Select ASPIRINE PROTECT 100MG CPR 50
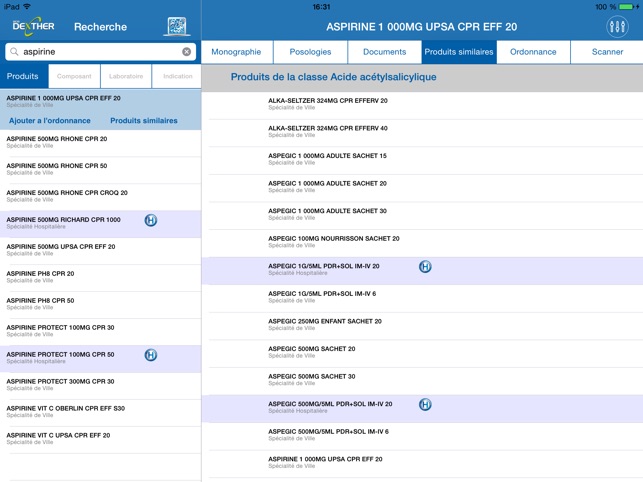The width and height of the screenshot is (643, 482). 100,359
